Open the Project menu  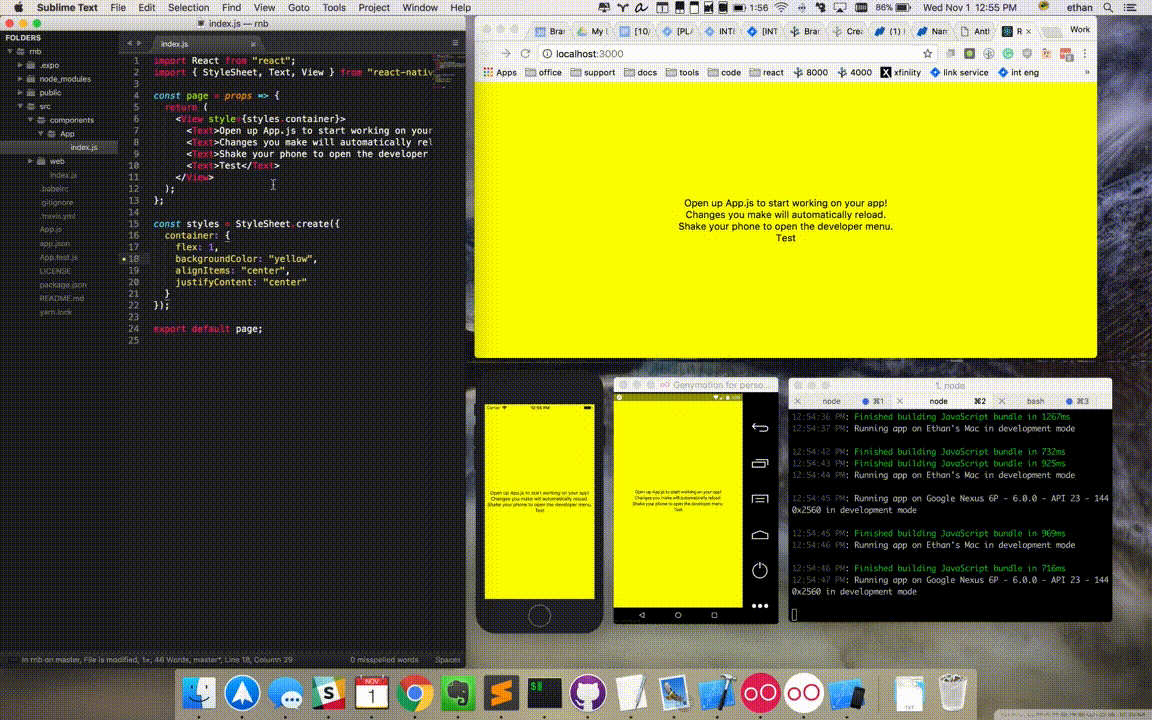click(374, 8)
